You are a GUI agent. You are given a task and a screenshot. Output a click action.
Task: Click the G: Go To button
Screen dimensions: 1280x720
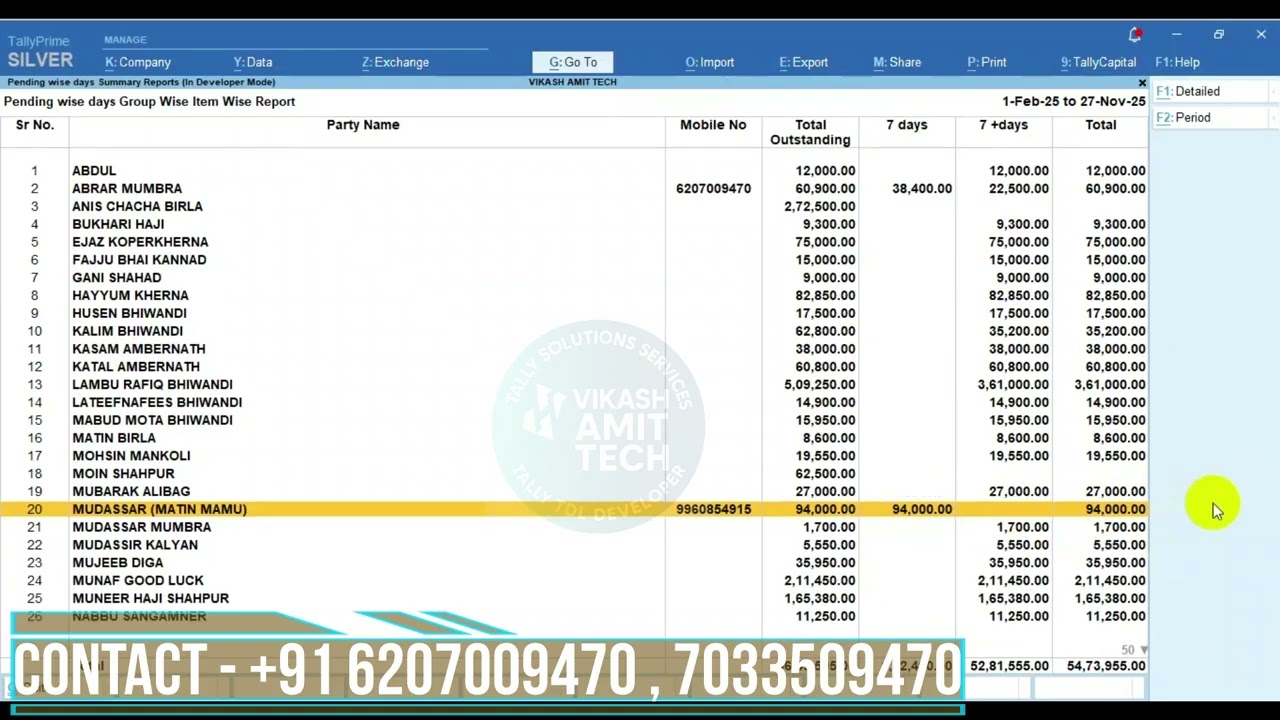coord(573,62)
